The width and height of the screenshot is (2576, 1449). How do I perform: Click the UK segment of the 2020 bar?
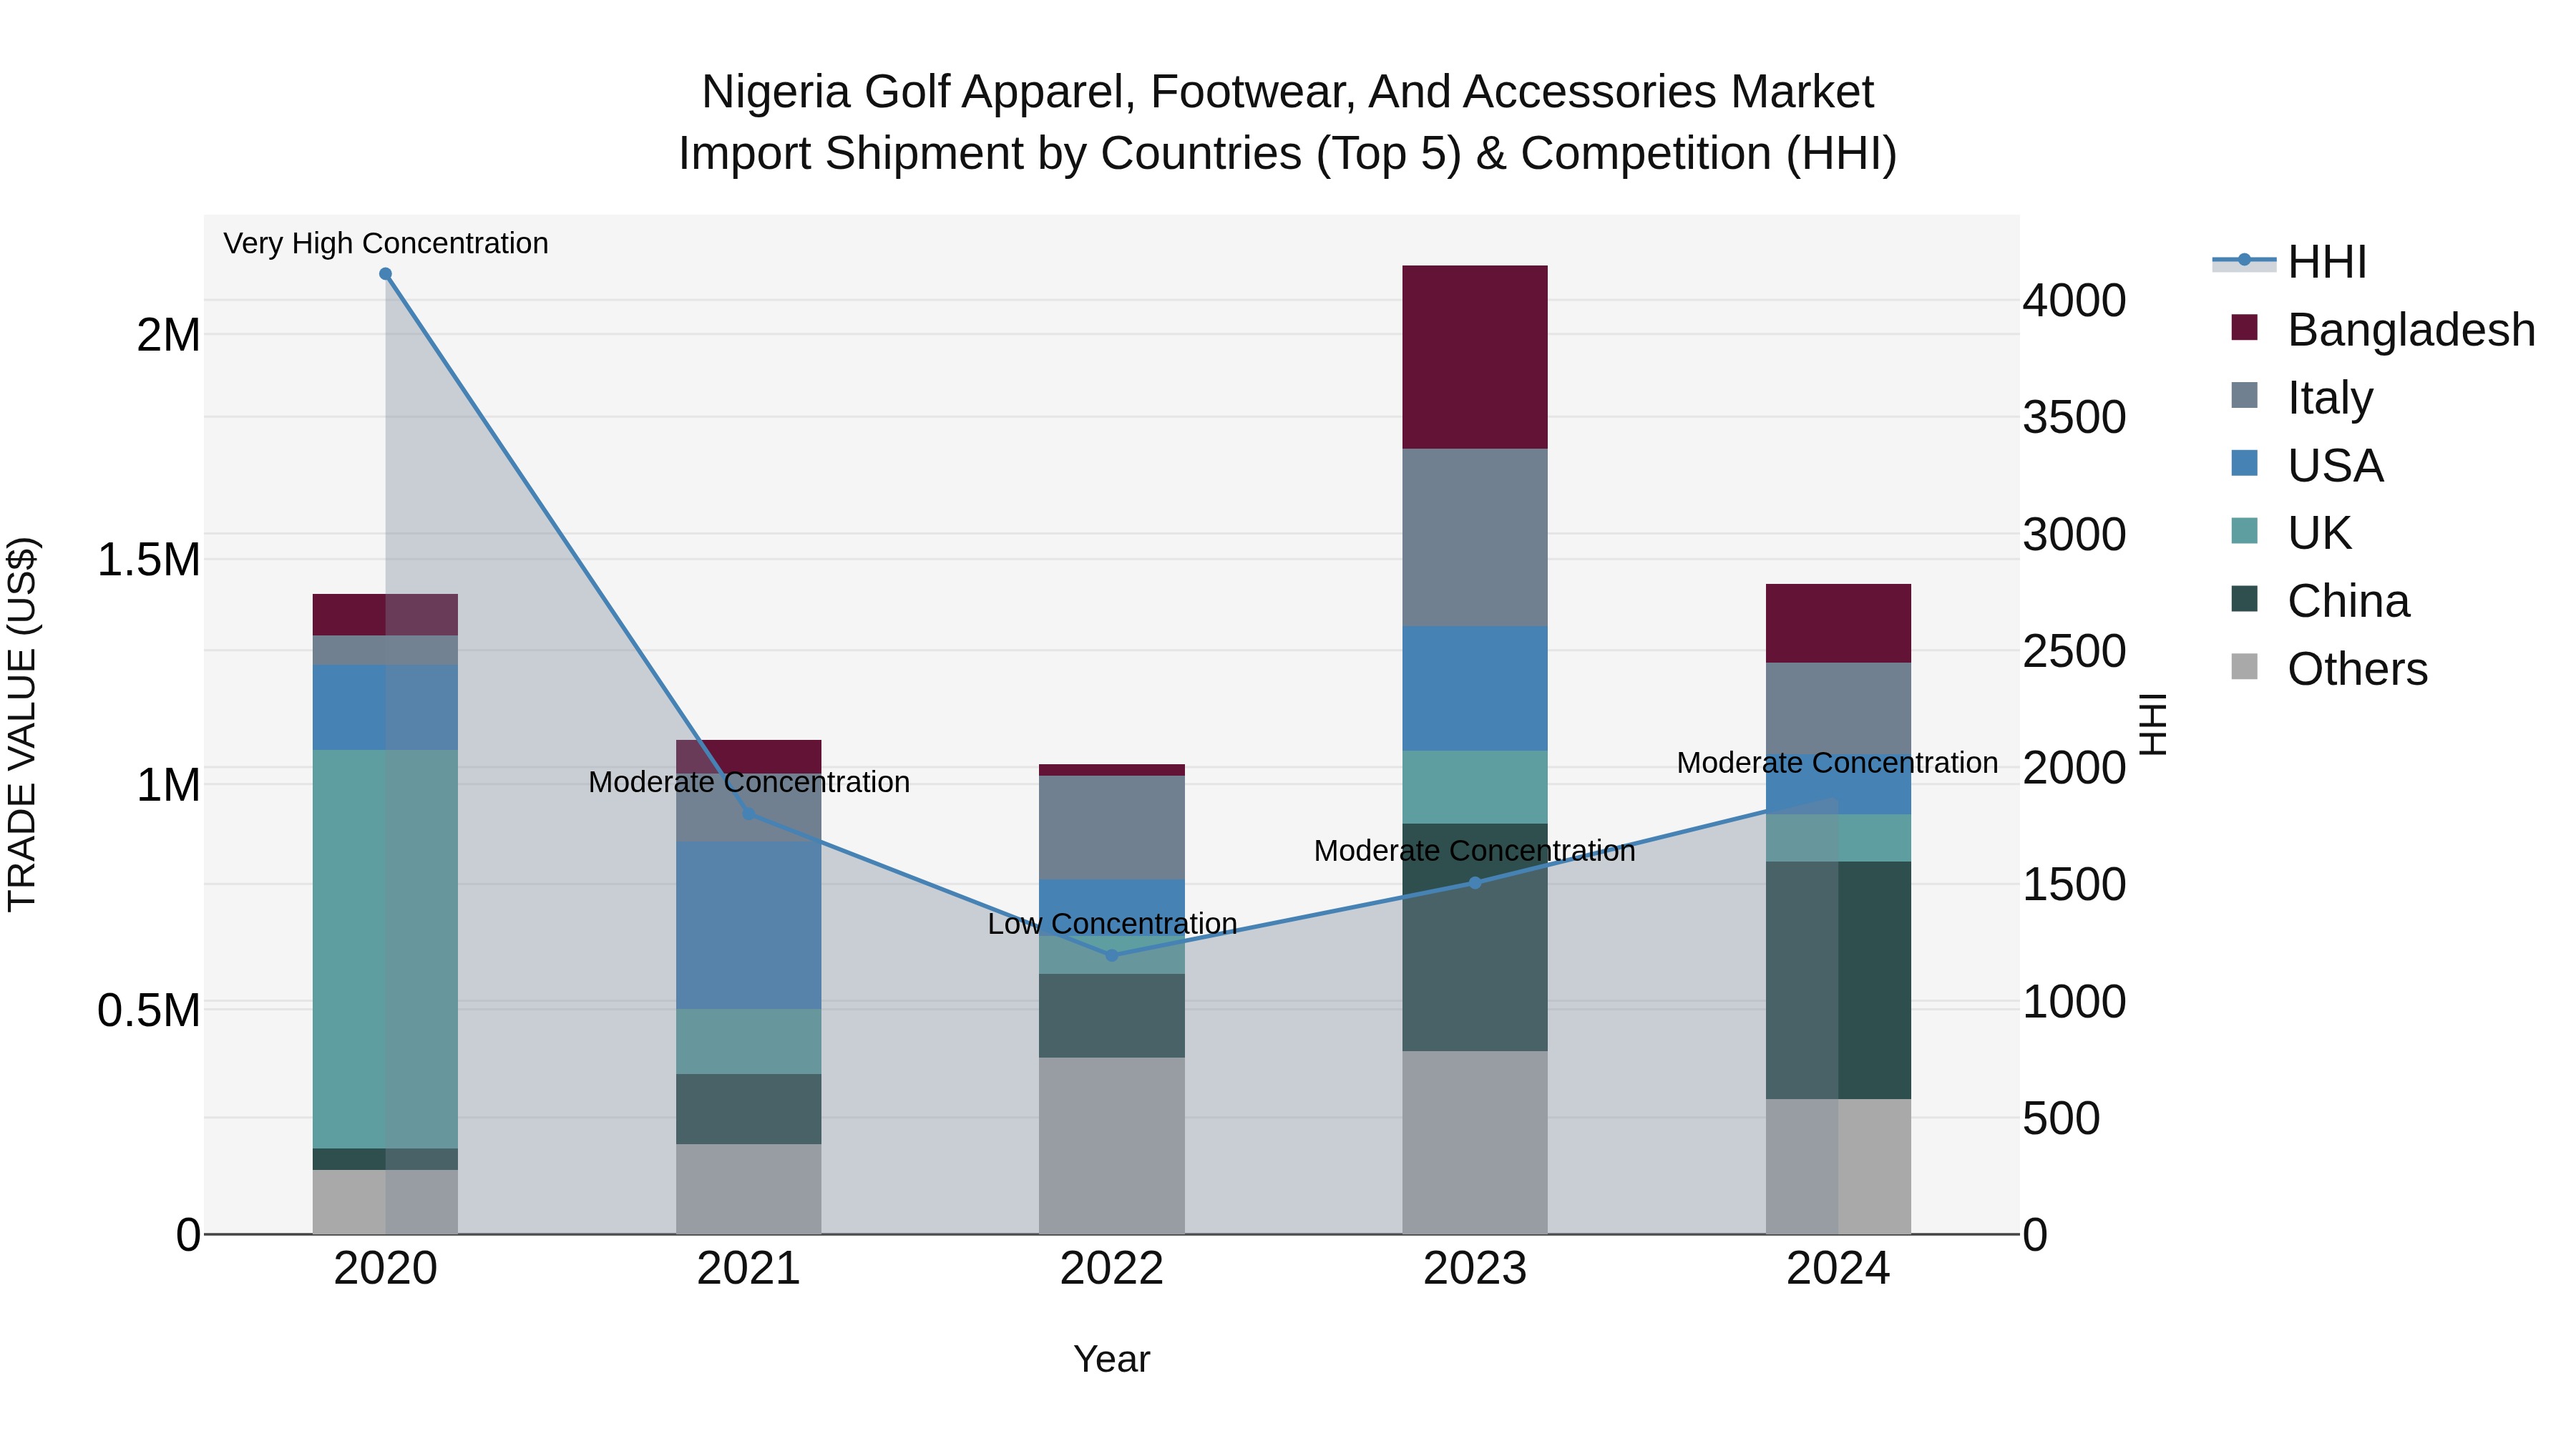pyautogui.click(x=385, y=949)
